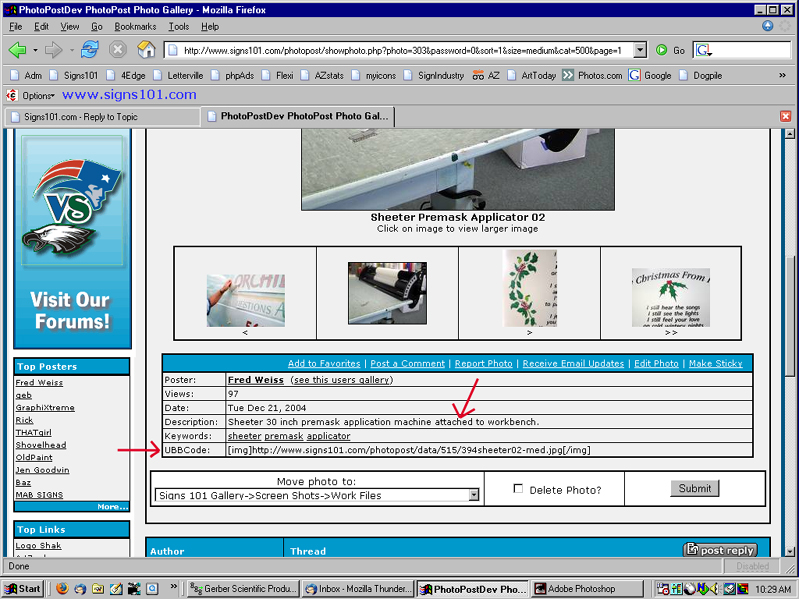Switch to Signs101.com Reply to Topic tab
The height and width of the screenshot is (599, 799).
tap(102, 117)
